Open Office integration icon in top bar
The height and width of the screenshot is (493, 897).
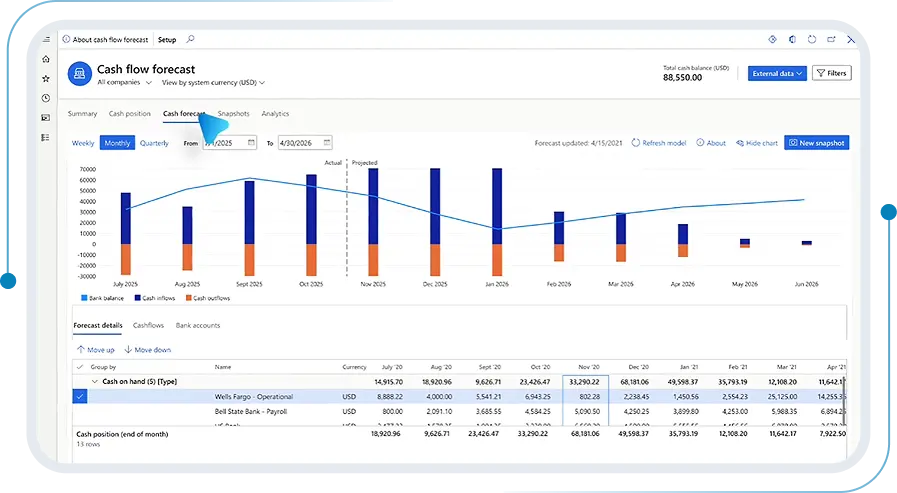[792, 39]
